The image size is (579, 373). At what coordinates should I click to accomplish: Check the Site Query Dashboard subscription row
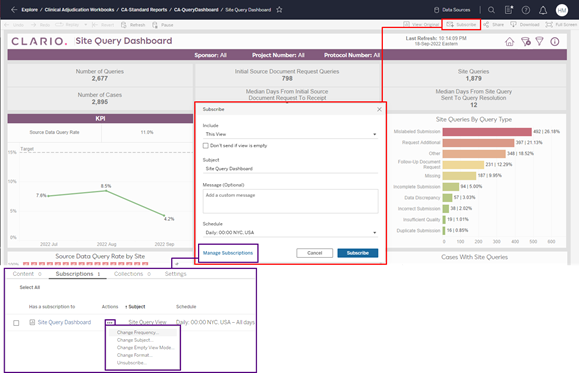(x=16, y=323)
